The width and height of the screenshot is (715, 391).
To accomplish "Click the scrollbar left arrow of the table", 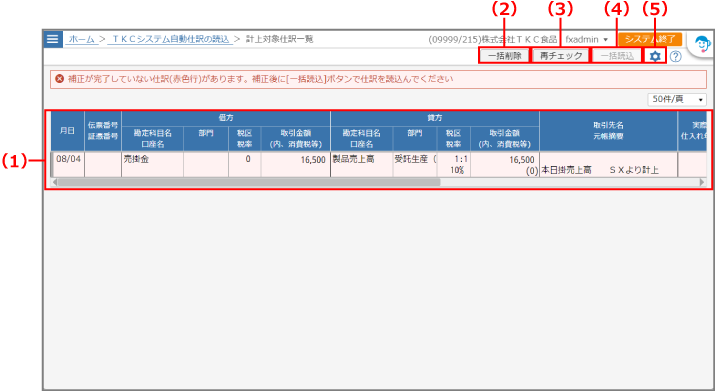I will pos(55,182).
